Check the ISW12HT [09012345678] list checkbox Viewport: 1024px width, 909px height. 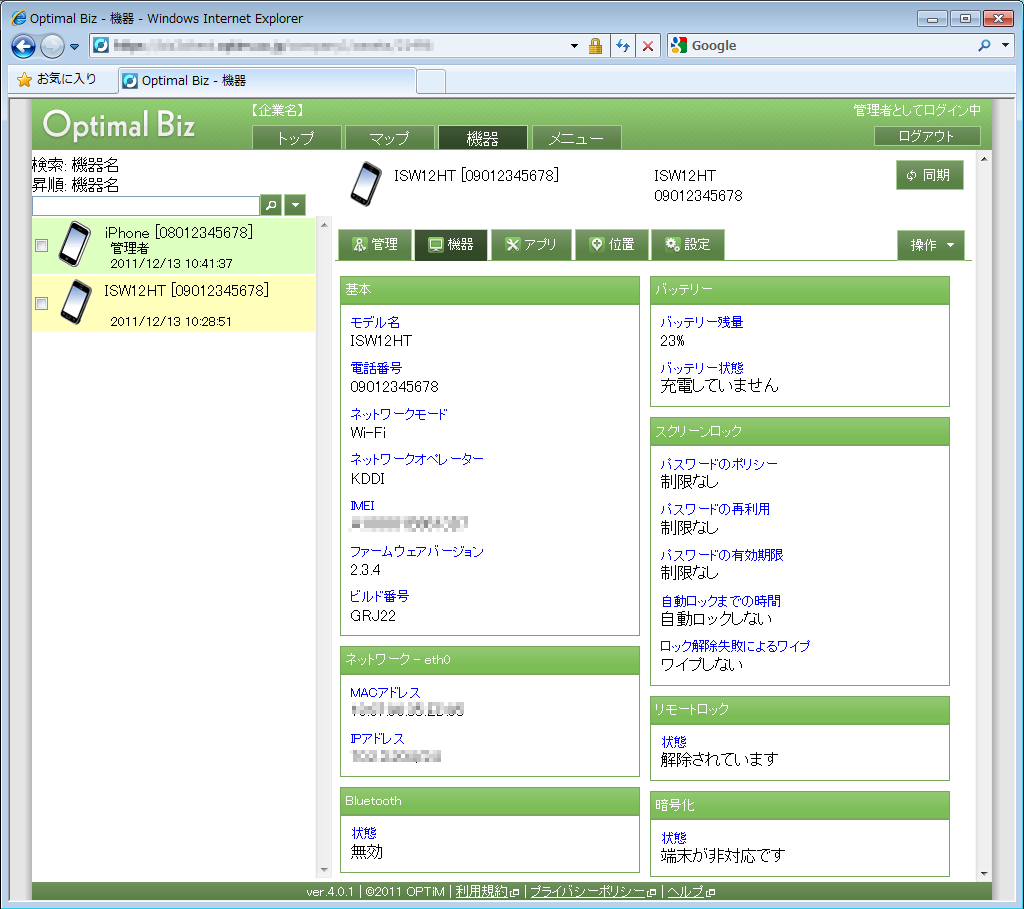(42, 304)
